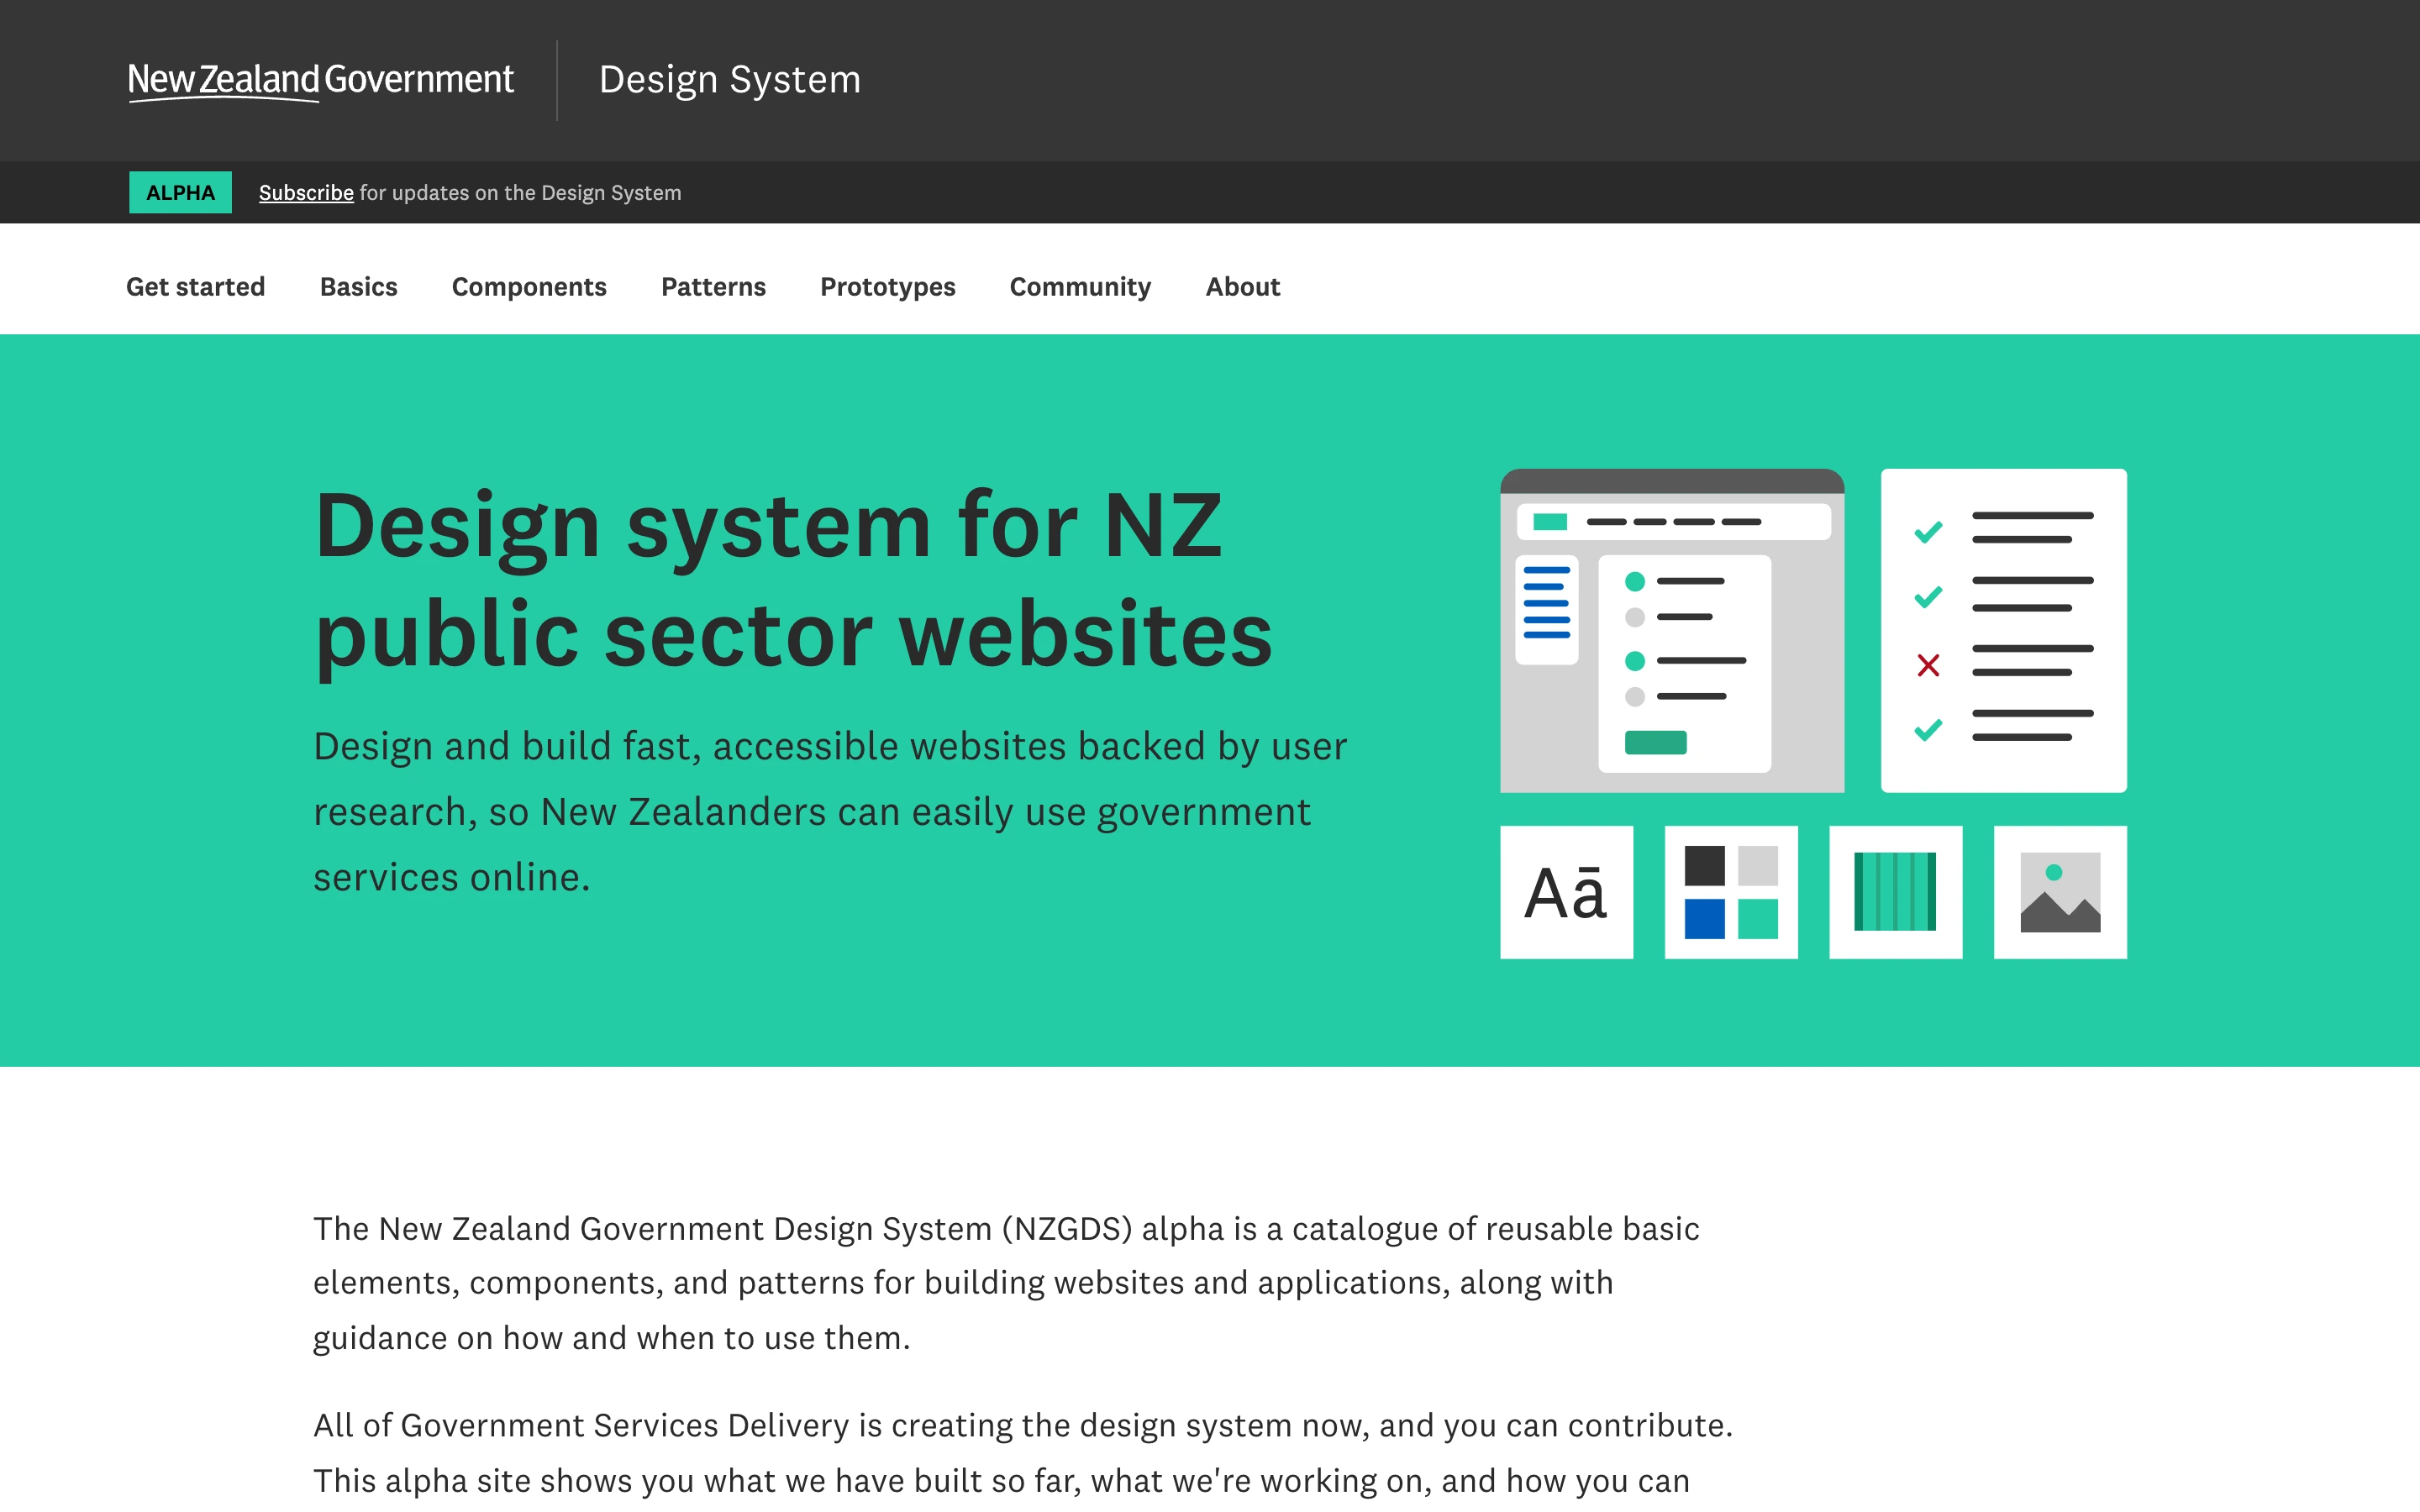Go to the Components section
This screenshot has width=2420, height=1512.
(x=529, y=287)
